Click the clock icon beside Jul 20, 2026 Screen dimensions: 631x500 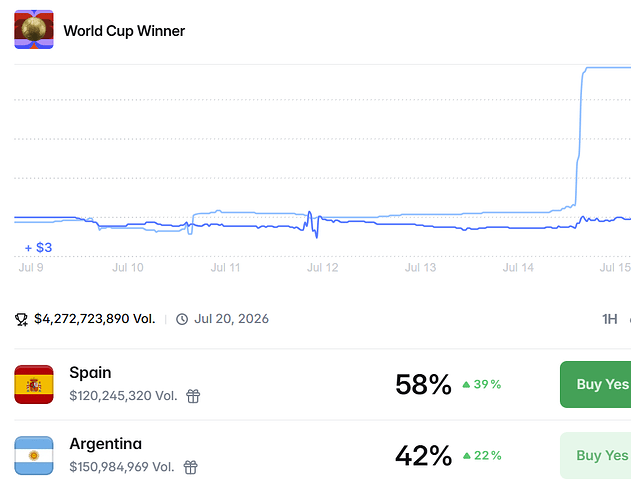pyautogui.click(x=182, y=319)
